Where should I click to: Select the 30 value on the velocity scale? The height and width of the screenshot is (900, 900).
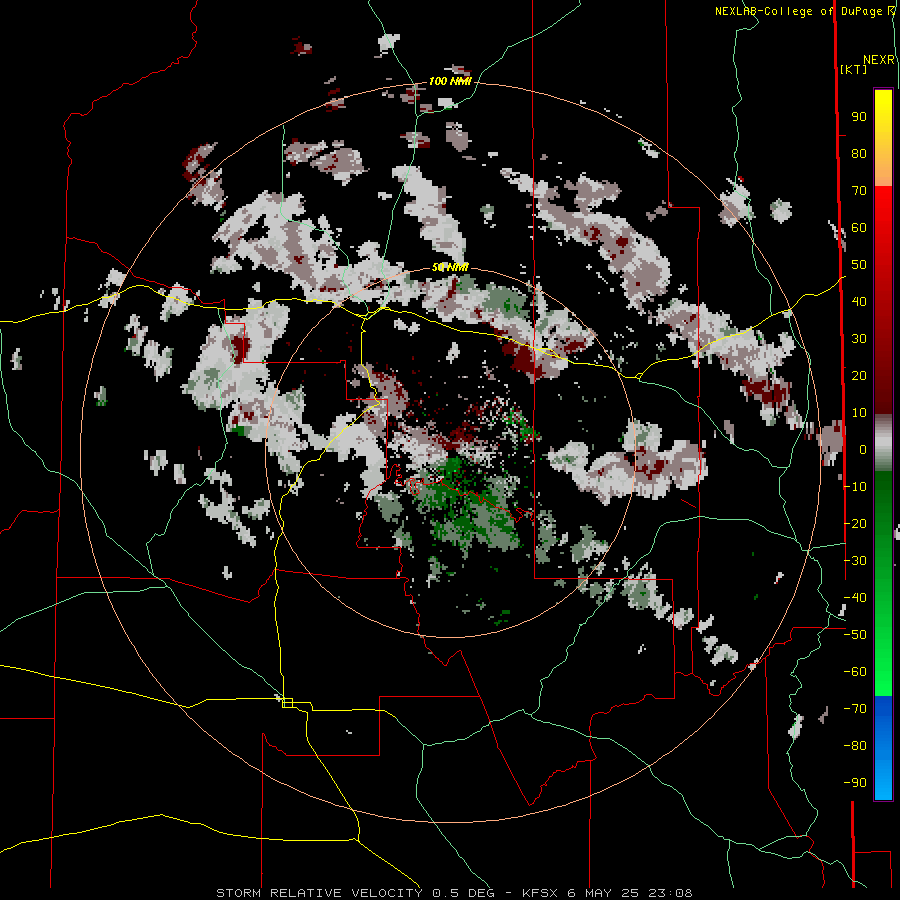pos(859,339)
